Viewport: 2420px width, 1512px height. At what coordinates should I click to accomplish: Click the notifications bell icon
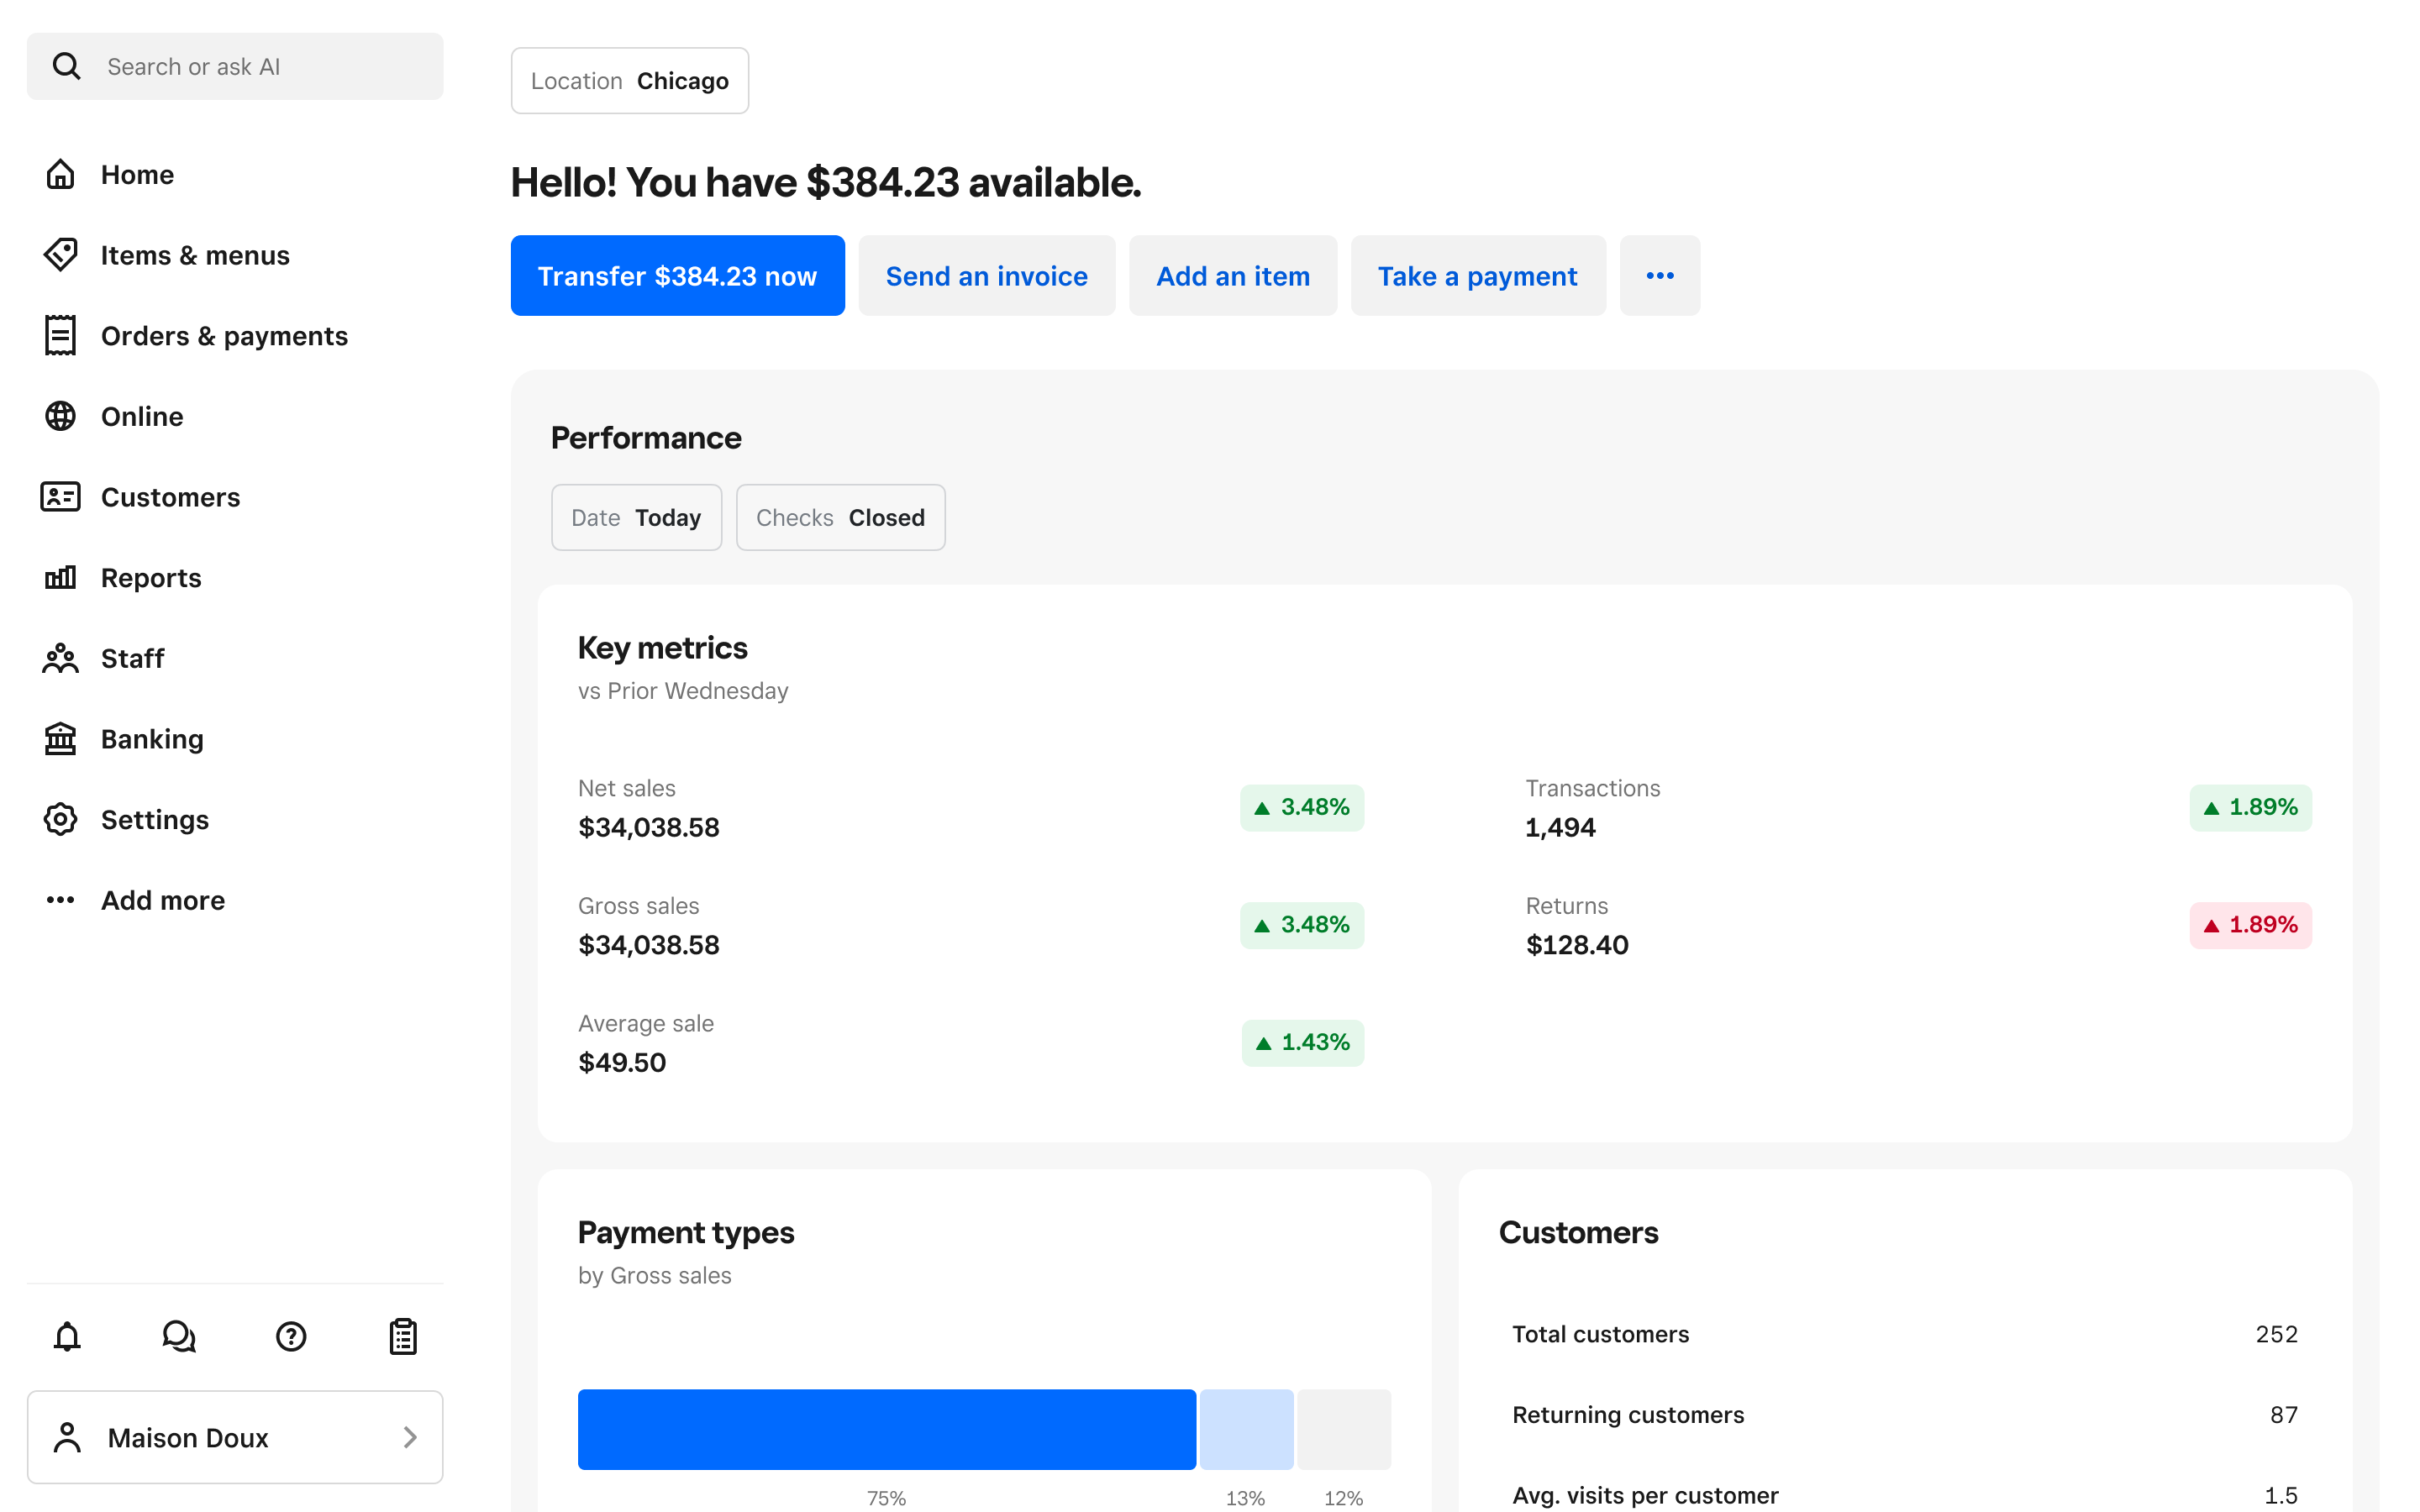66,1336
